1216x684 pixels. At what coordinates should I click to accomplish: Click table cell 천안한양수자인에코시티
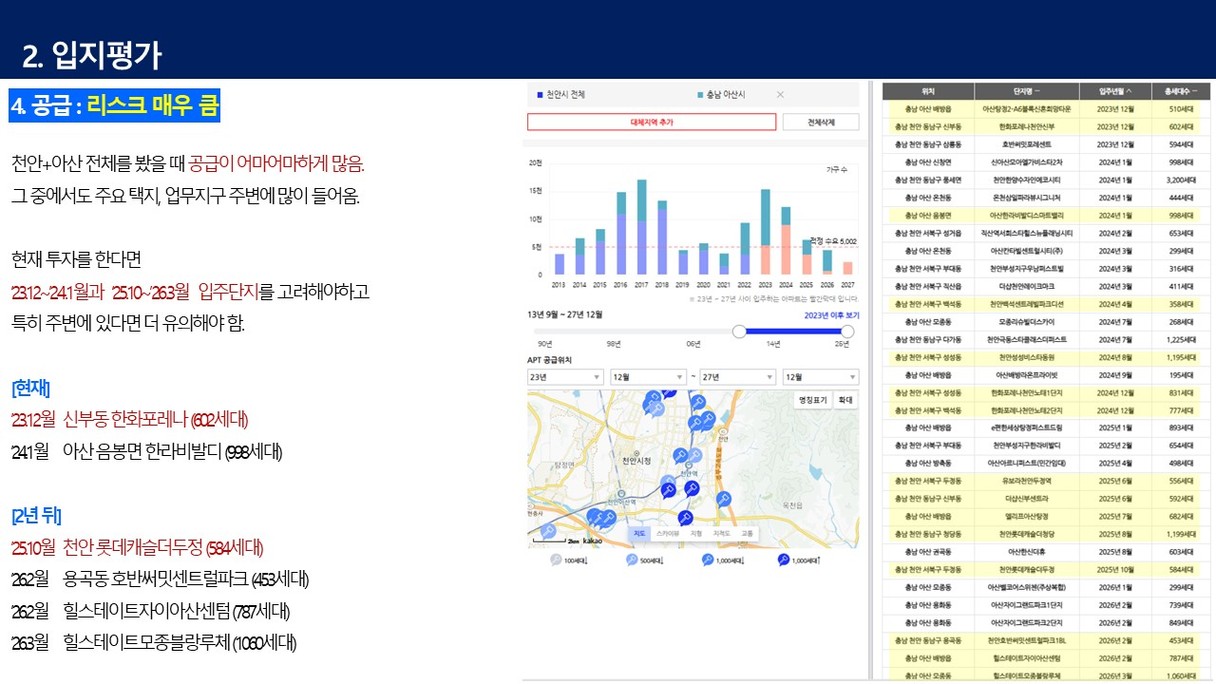tap(1027, 180)
